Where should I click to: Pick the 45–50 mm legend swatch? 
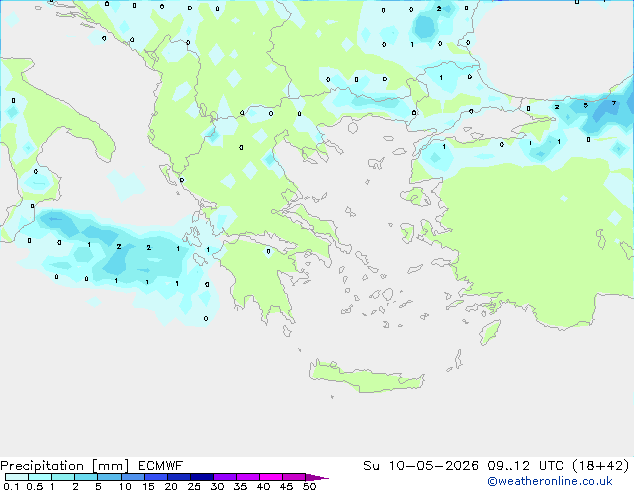tap(294, 477)
